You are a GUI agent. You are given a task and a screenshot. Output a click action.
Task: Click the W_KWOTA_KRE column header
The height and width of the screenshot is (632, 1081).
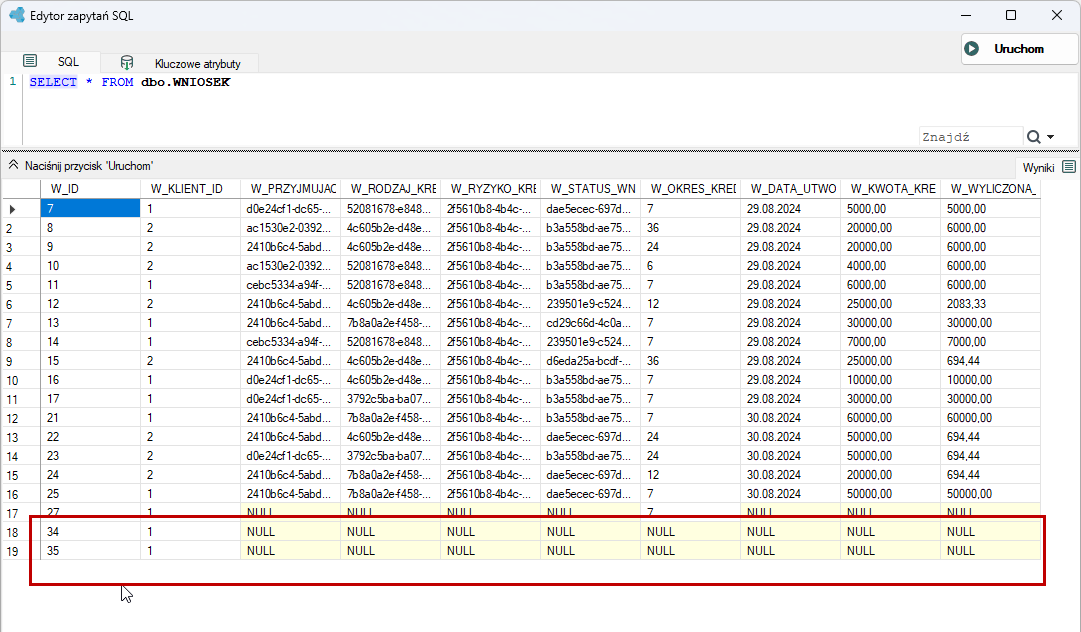(x=890, y=189)
